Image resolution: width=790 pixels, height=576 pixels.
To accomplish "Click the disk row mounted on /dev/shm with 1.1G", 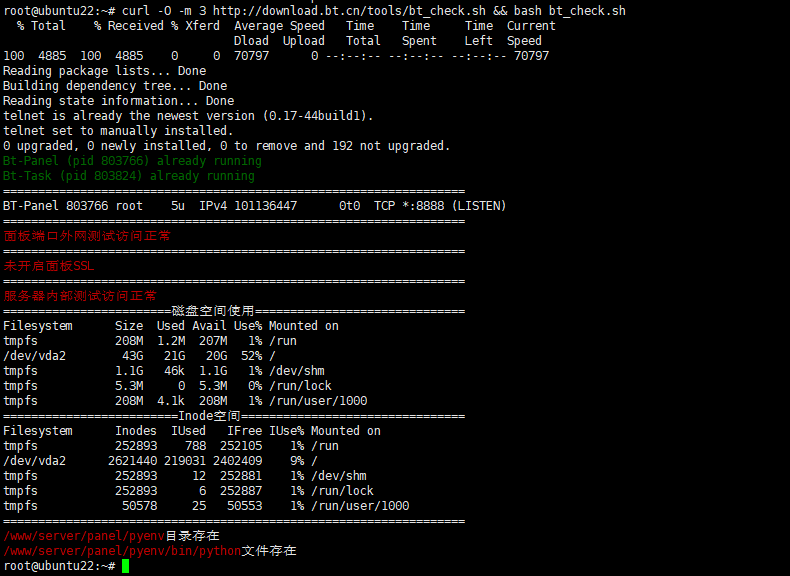I will 164,371.
